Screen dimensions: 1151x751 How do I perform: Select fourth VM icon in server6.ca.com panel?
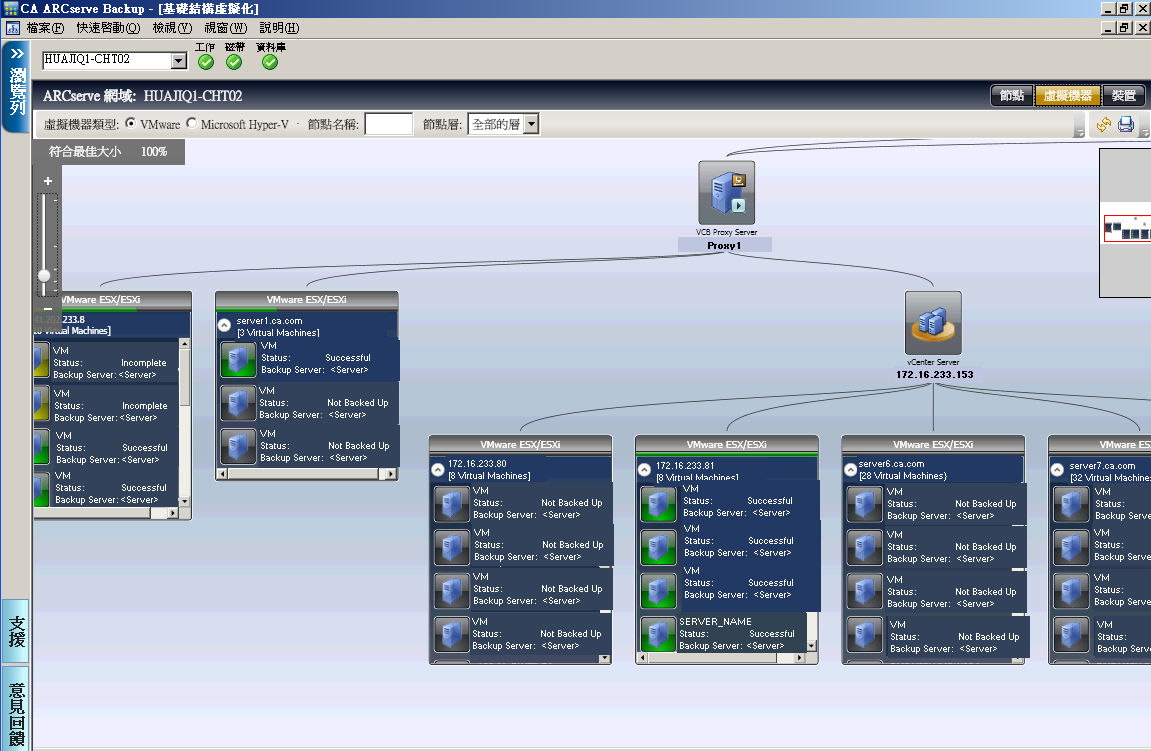point(864,634)
